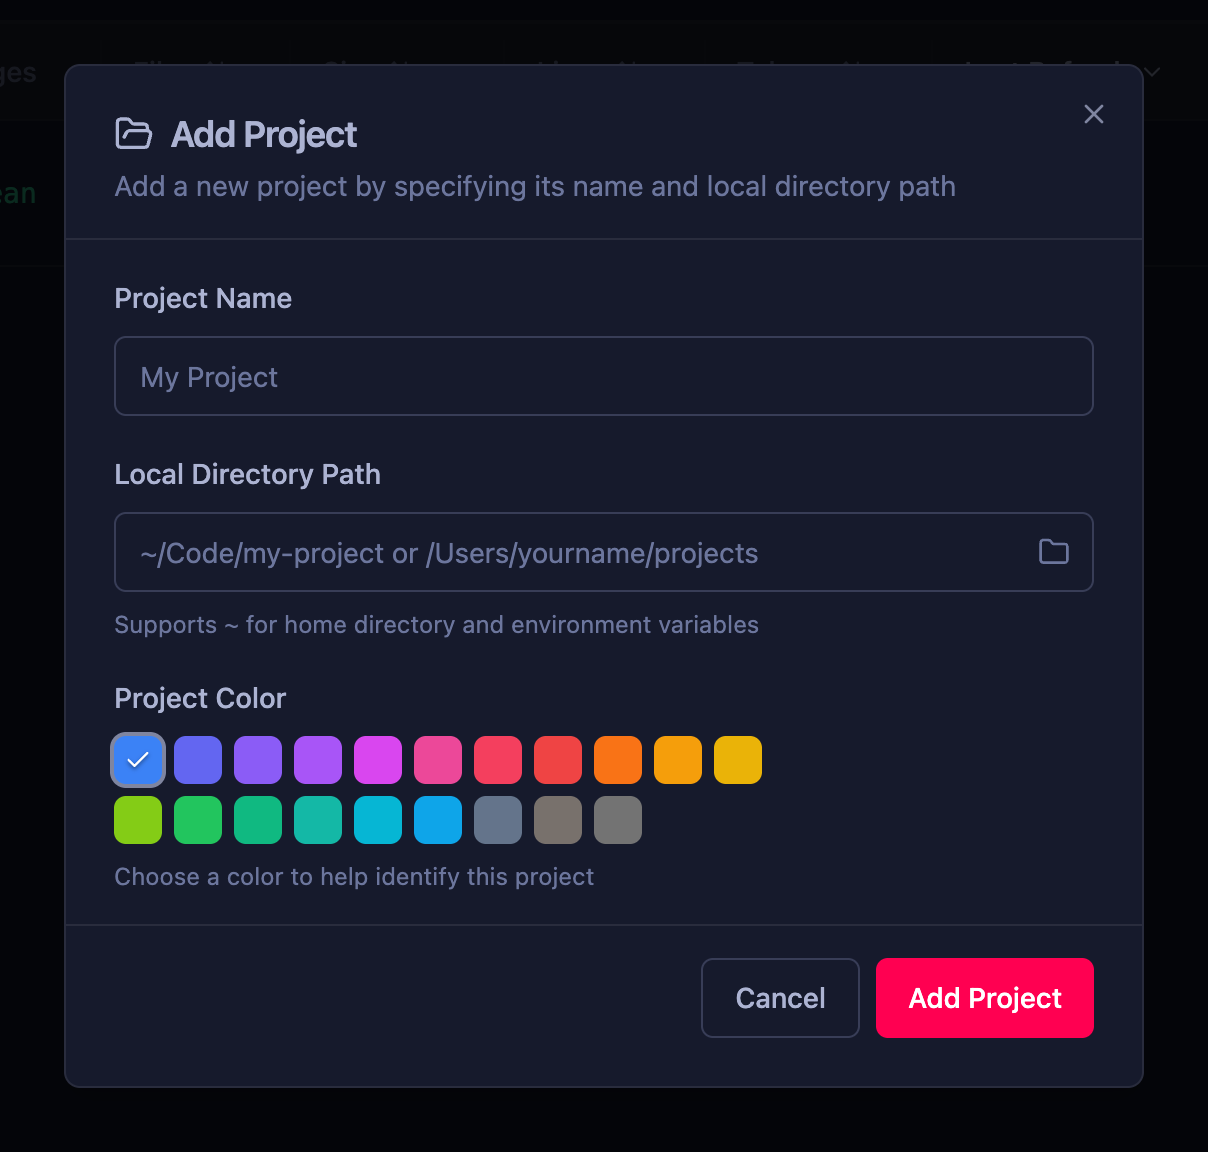This screenshot has height=1152, width=1208.
Task: Focus the Project Name input field
Action: [603, 376]
